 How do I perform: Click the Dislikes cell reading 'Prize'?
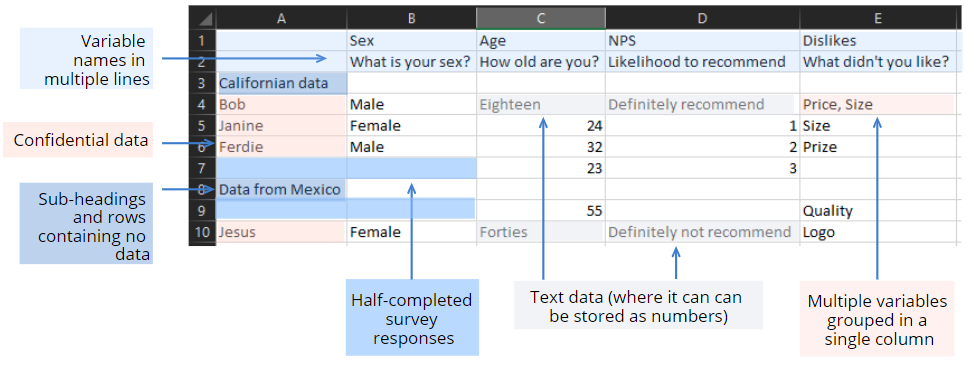878,147
